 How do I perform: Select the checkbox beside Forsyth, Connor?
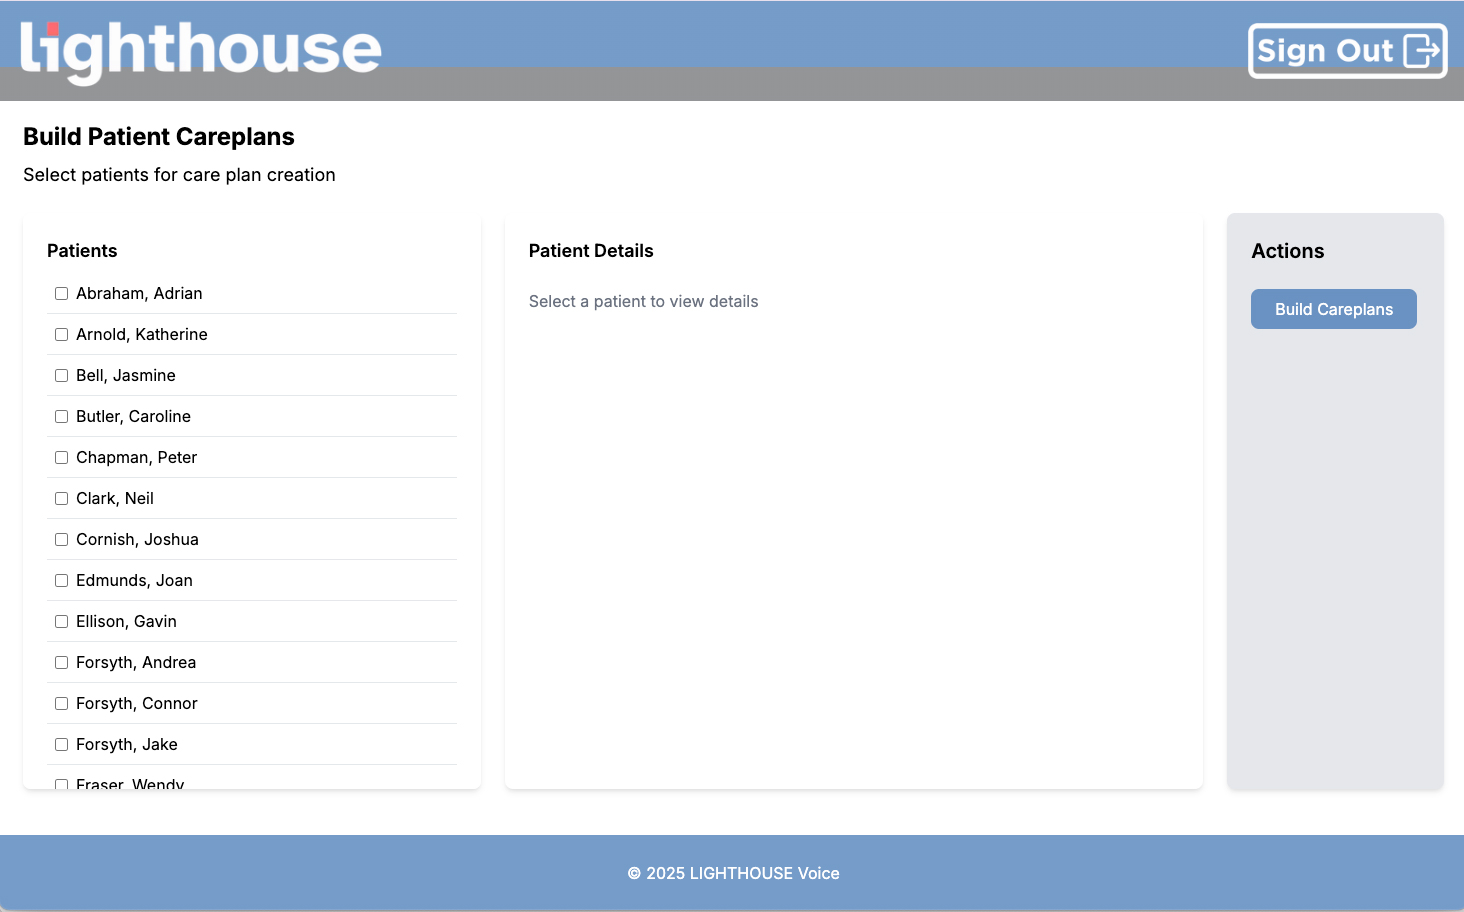[x=61, y=703]
